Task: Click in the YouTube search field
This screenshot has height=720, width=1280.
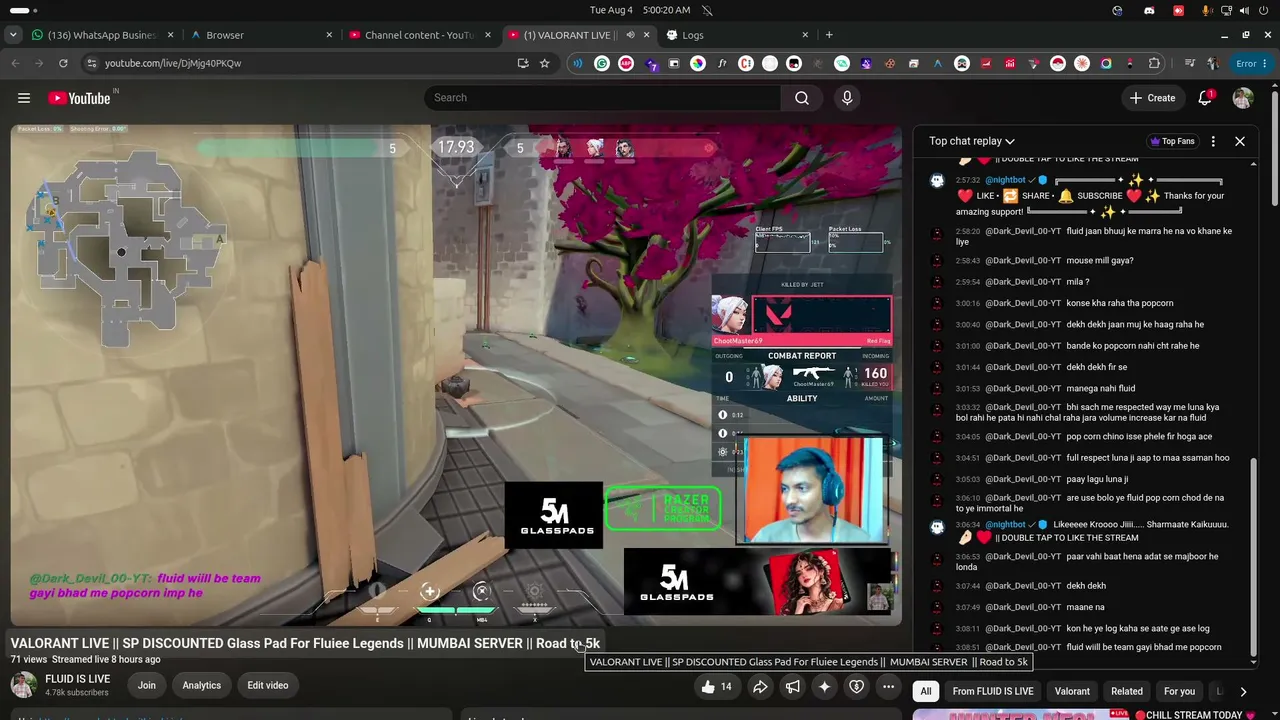Action: 602,98
